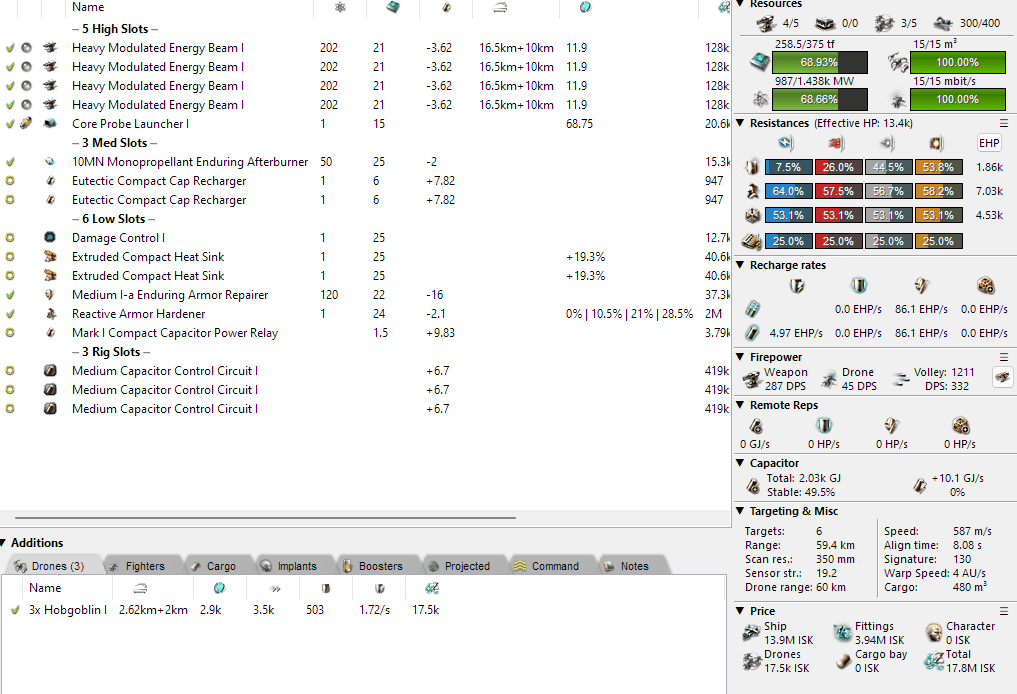Screen dimensions: 1017x694
Task: Open the Price panel options menu
Action: click(1003, 610)
